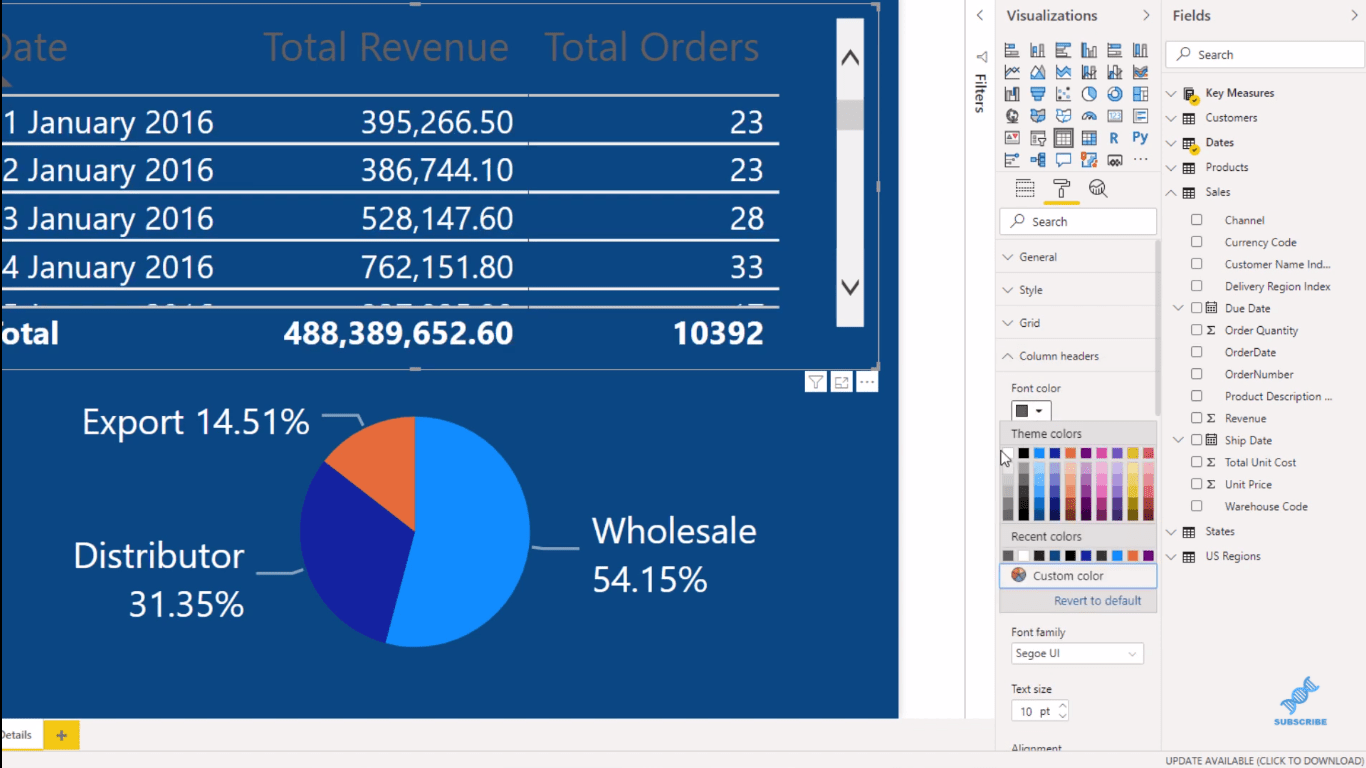Expand the US Regions table

[1171, 556]
